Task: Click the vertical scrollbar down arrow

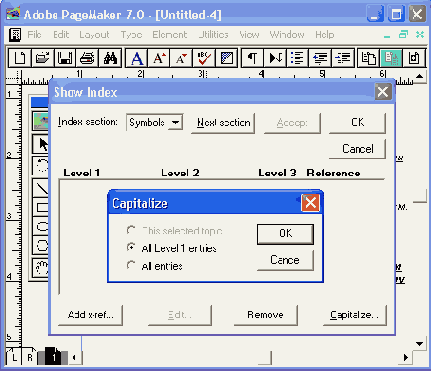Action: click(420, 344)
